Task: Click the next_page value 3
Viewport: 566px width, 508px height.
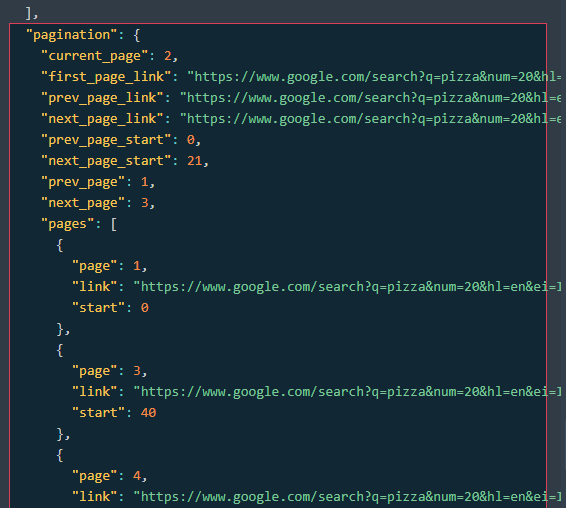Action: pyautogui.click(x=144, y=203)
